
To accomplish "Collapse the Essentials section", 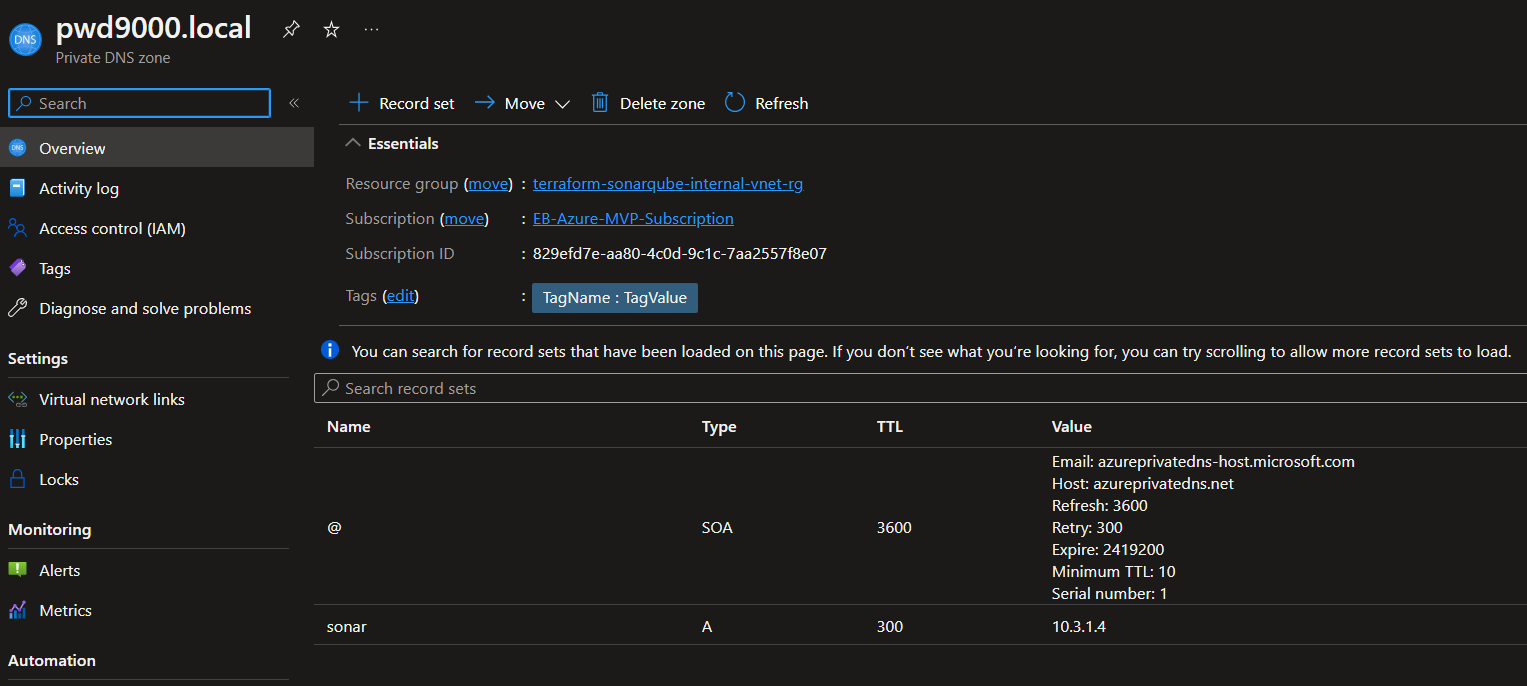I will (352, 143).
